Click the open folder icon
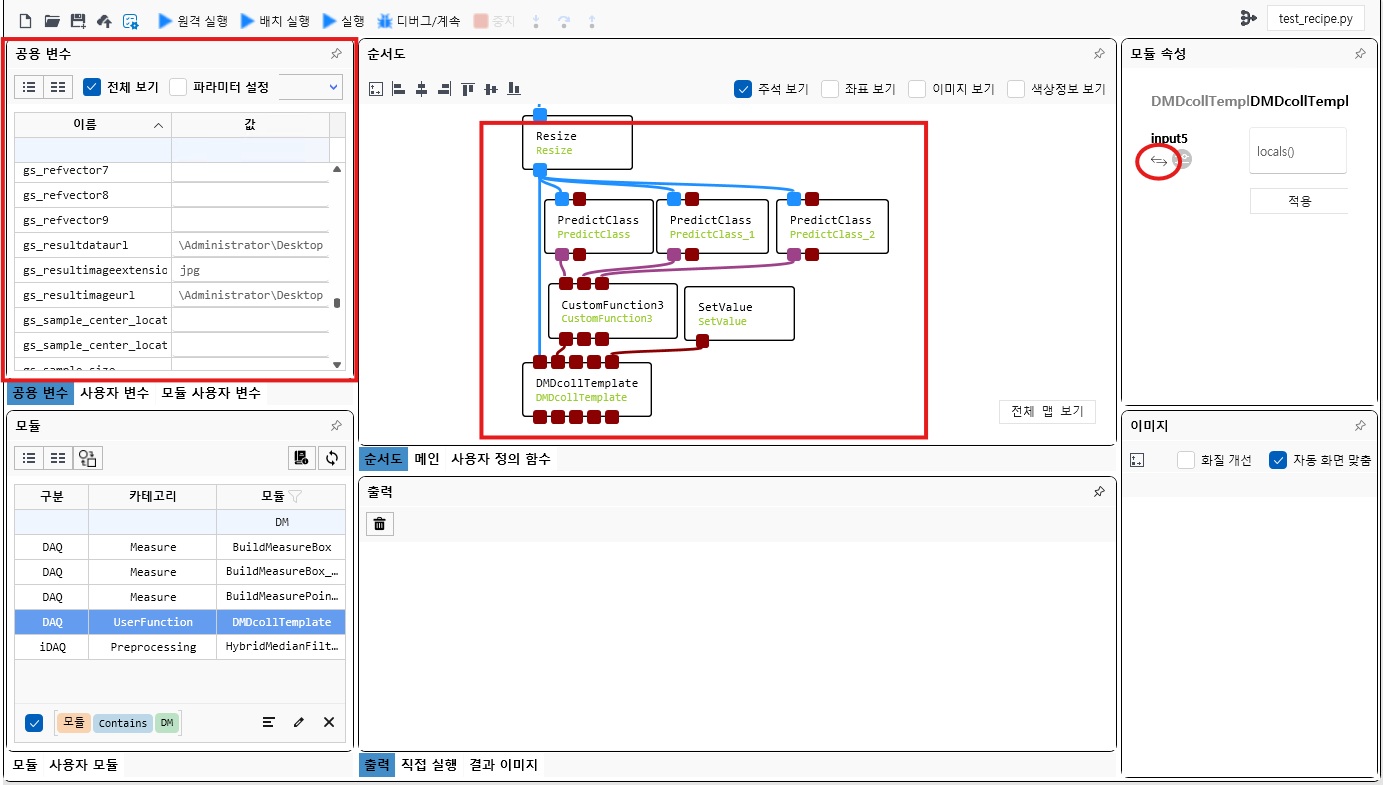This screenshot has height=785, width=1383. (x=52, y=20)
